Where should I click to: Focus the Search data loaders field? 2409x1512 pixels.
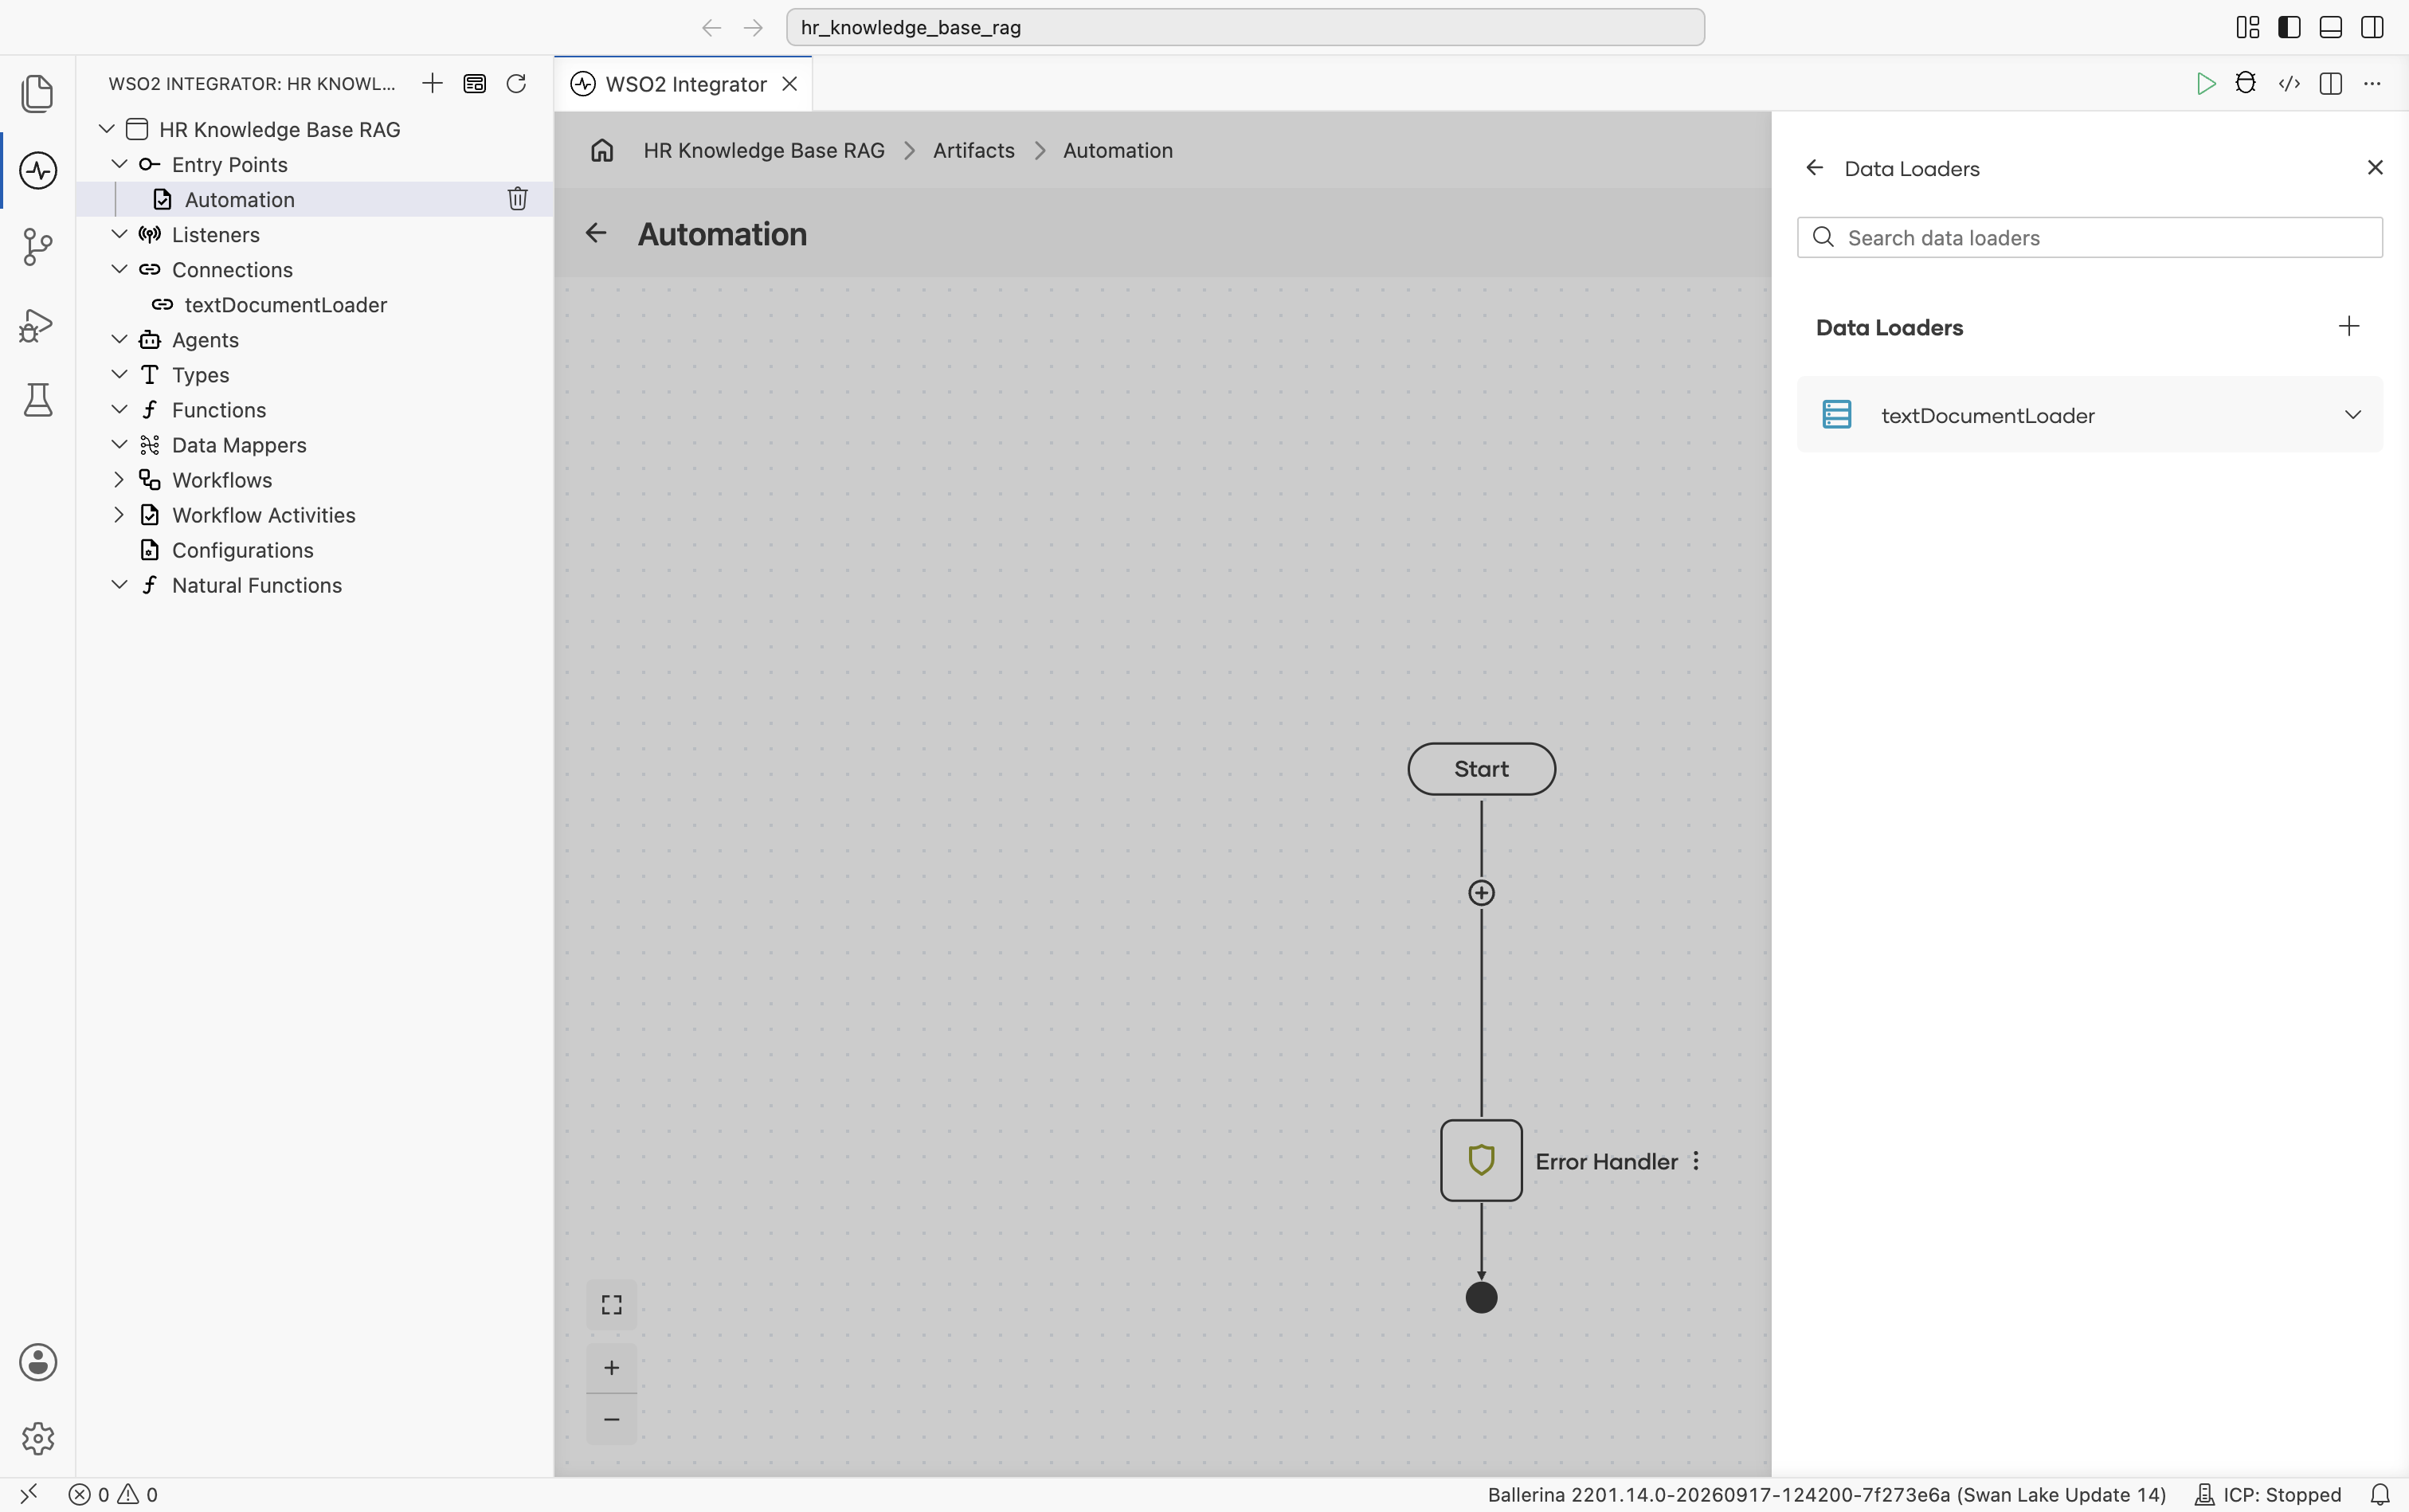2089,237
